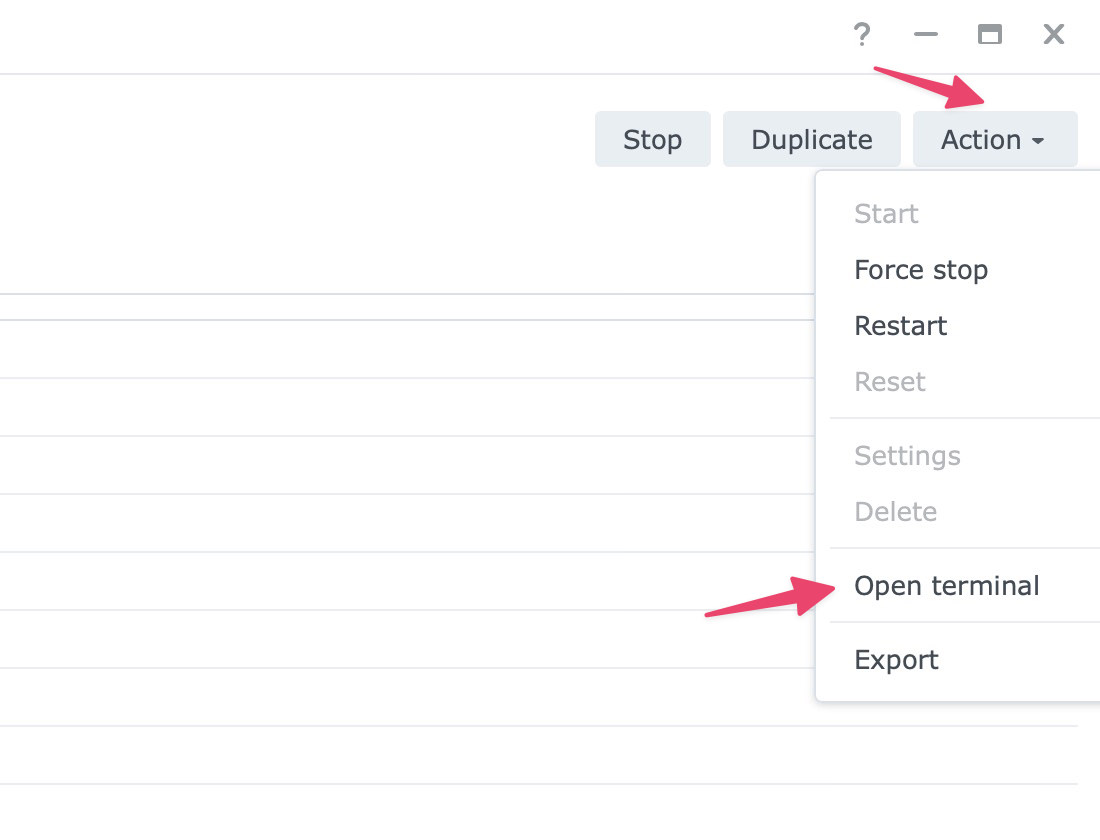Minimize the window using the dash icon
The image size is (1100, 840).
(926, 35)
